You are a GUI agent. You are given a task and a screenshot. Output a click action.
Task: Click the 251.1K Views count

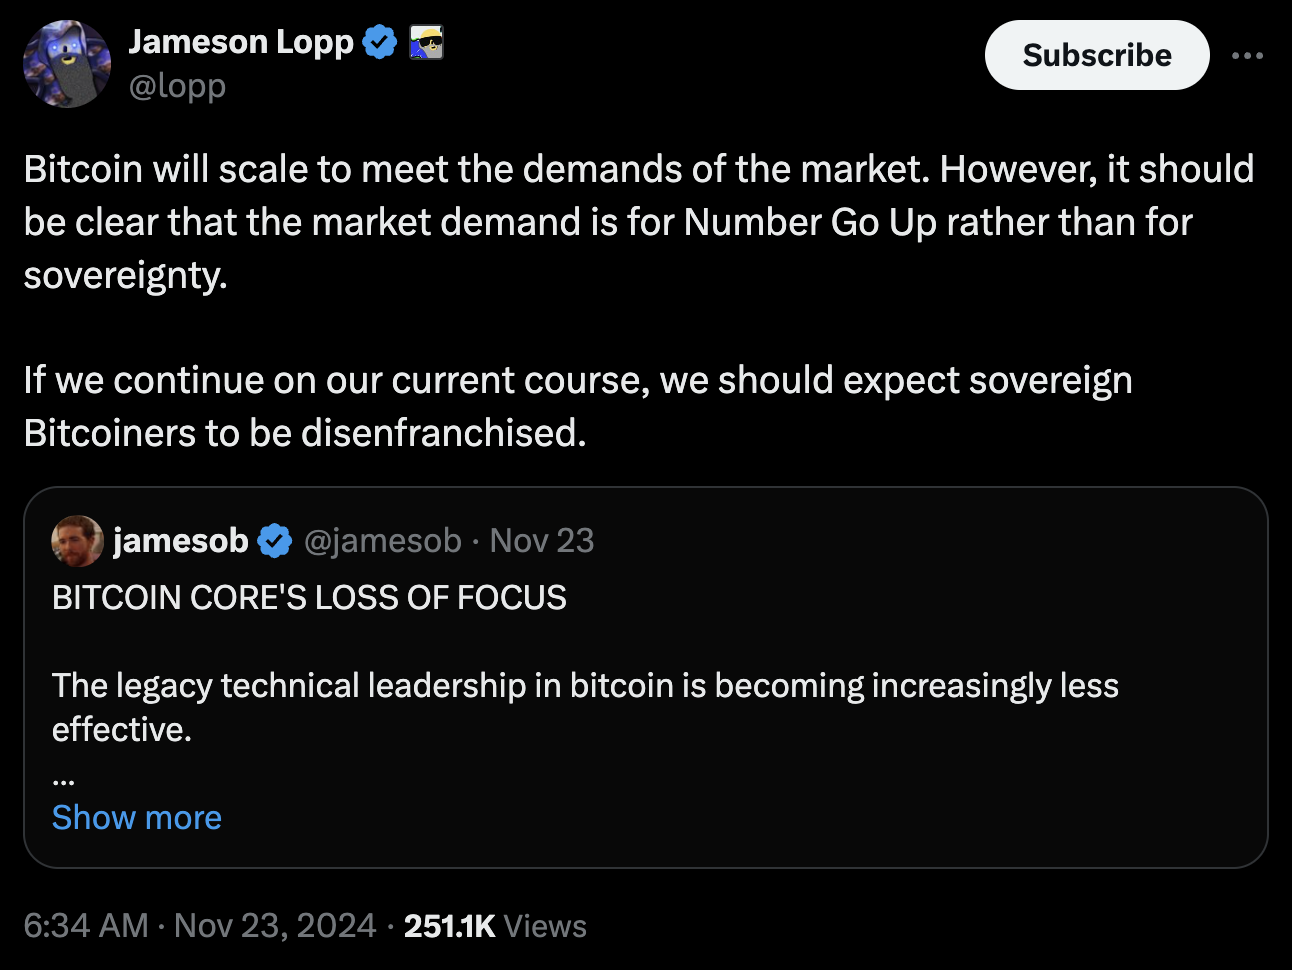(x=495, y=926)
